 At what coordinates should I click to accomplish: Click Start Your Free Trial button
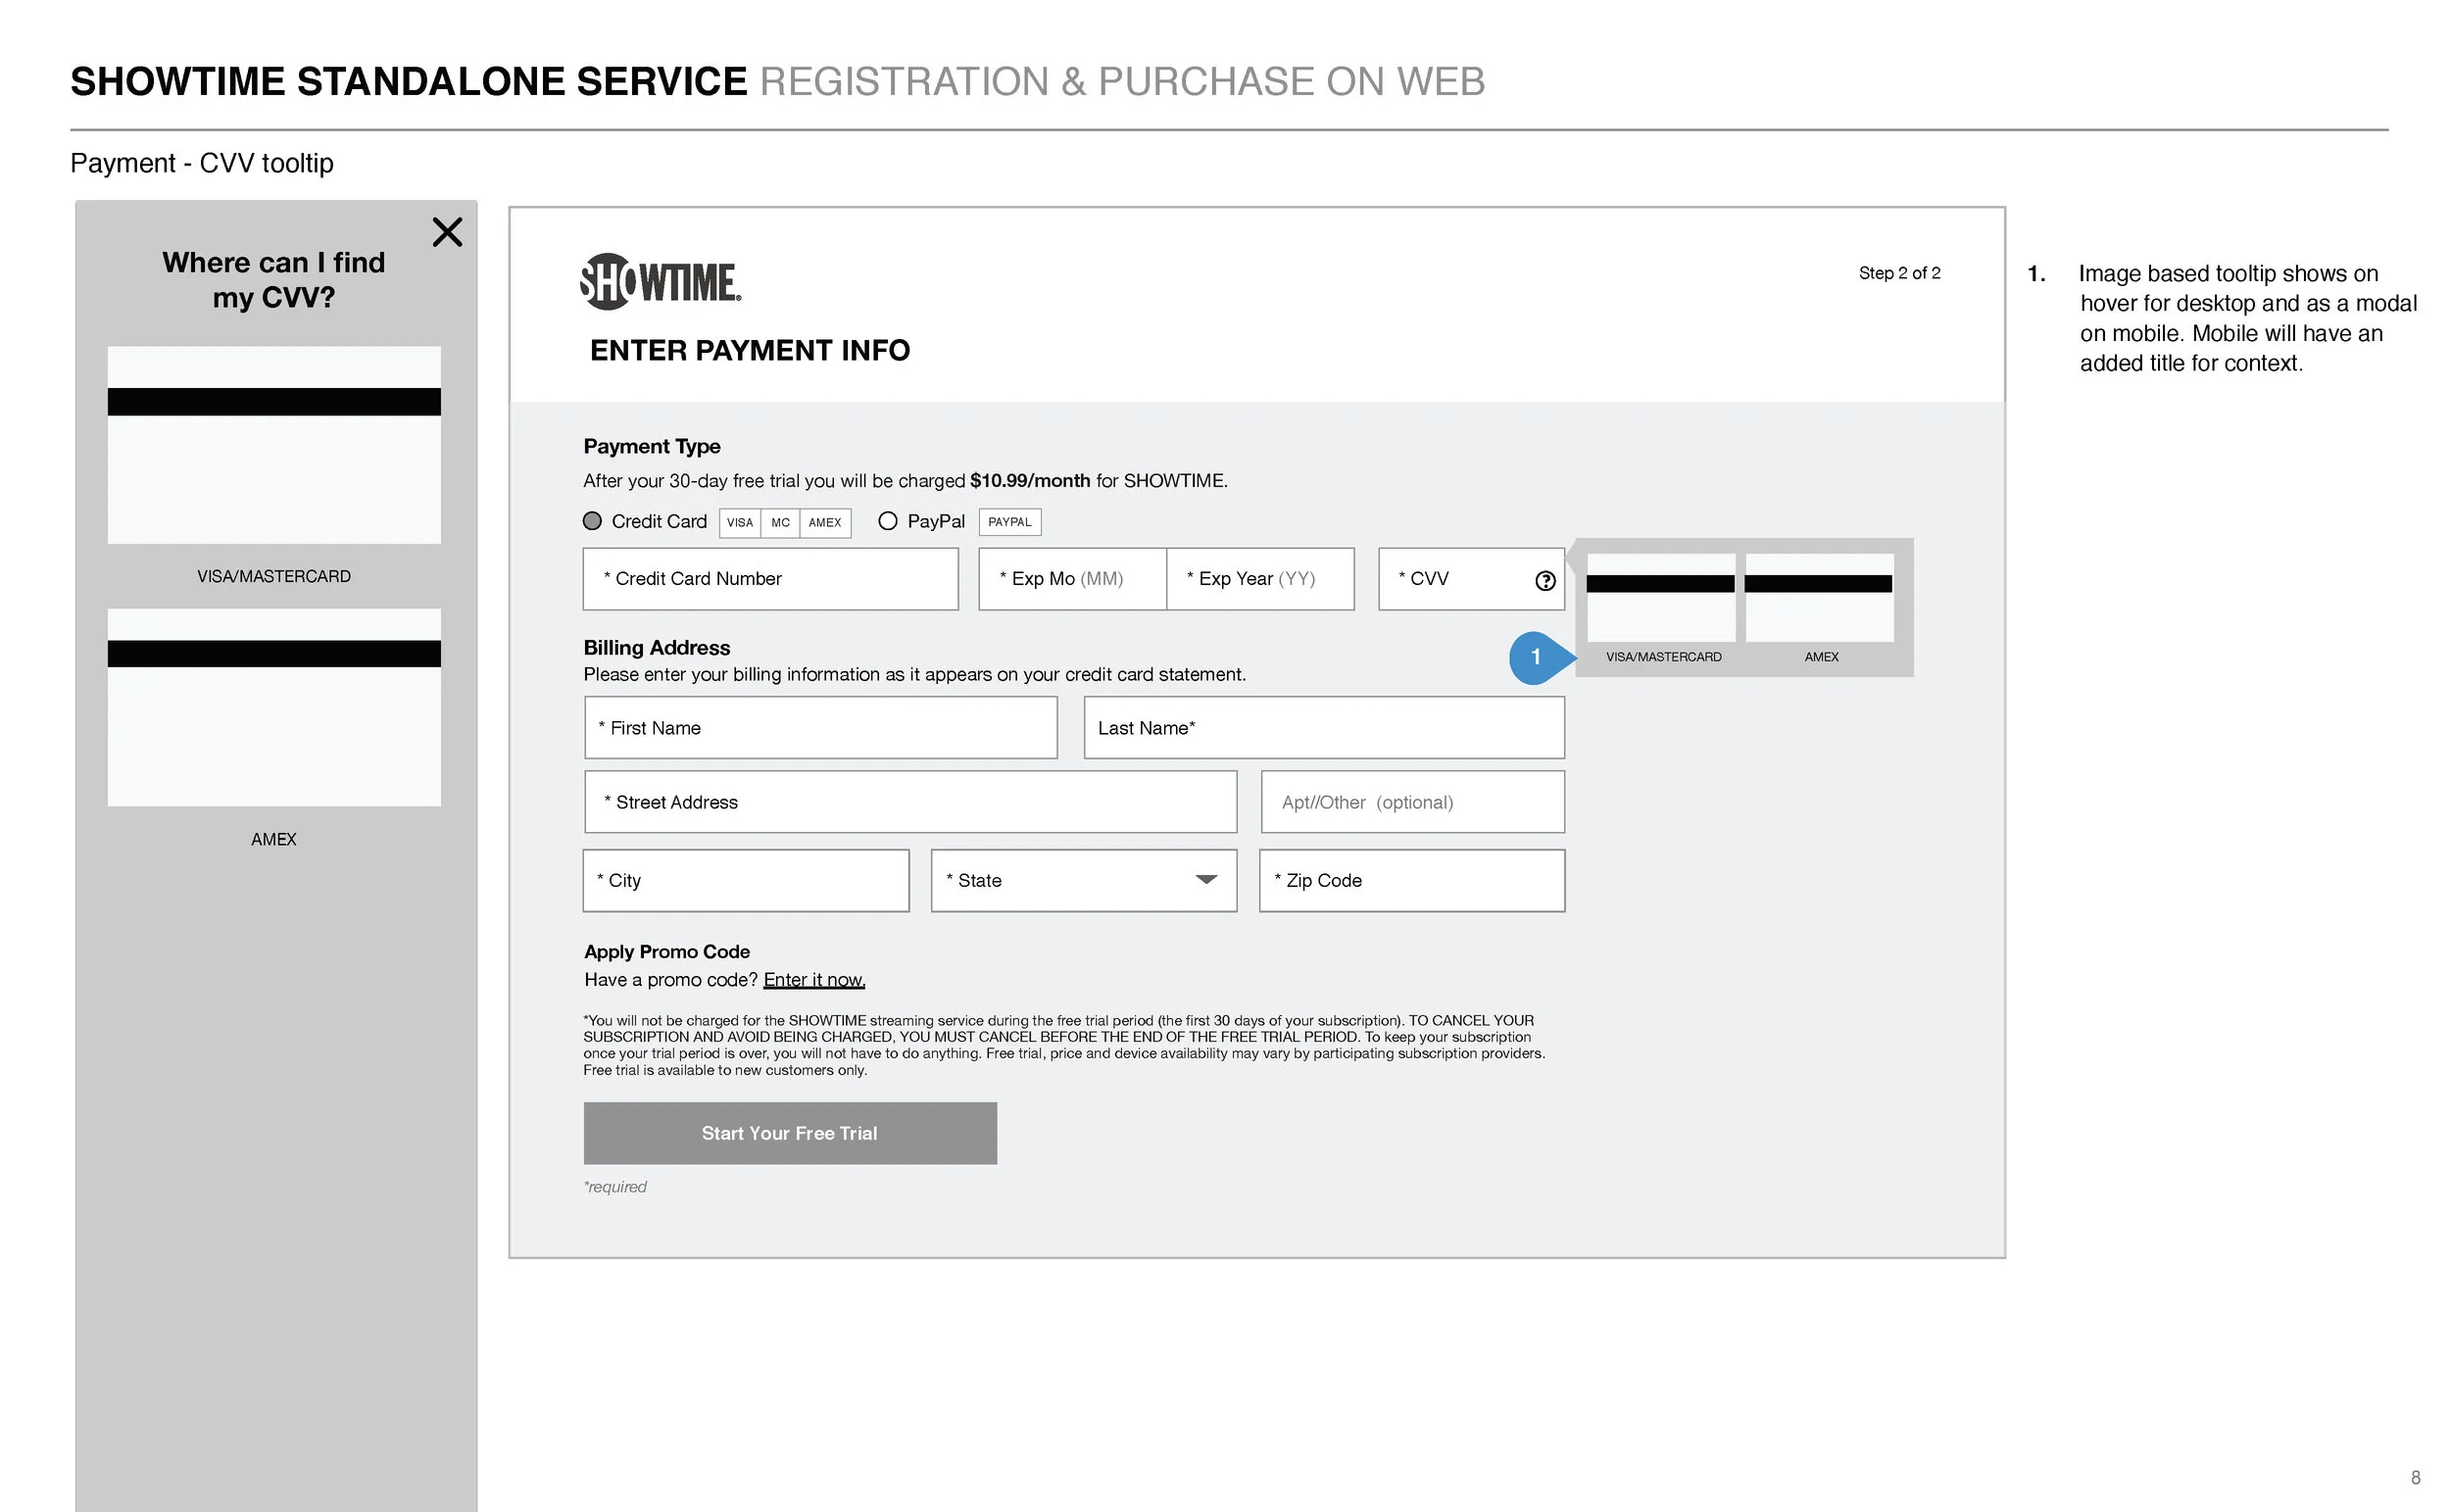click(790, 1133)
